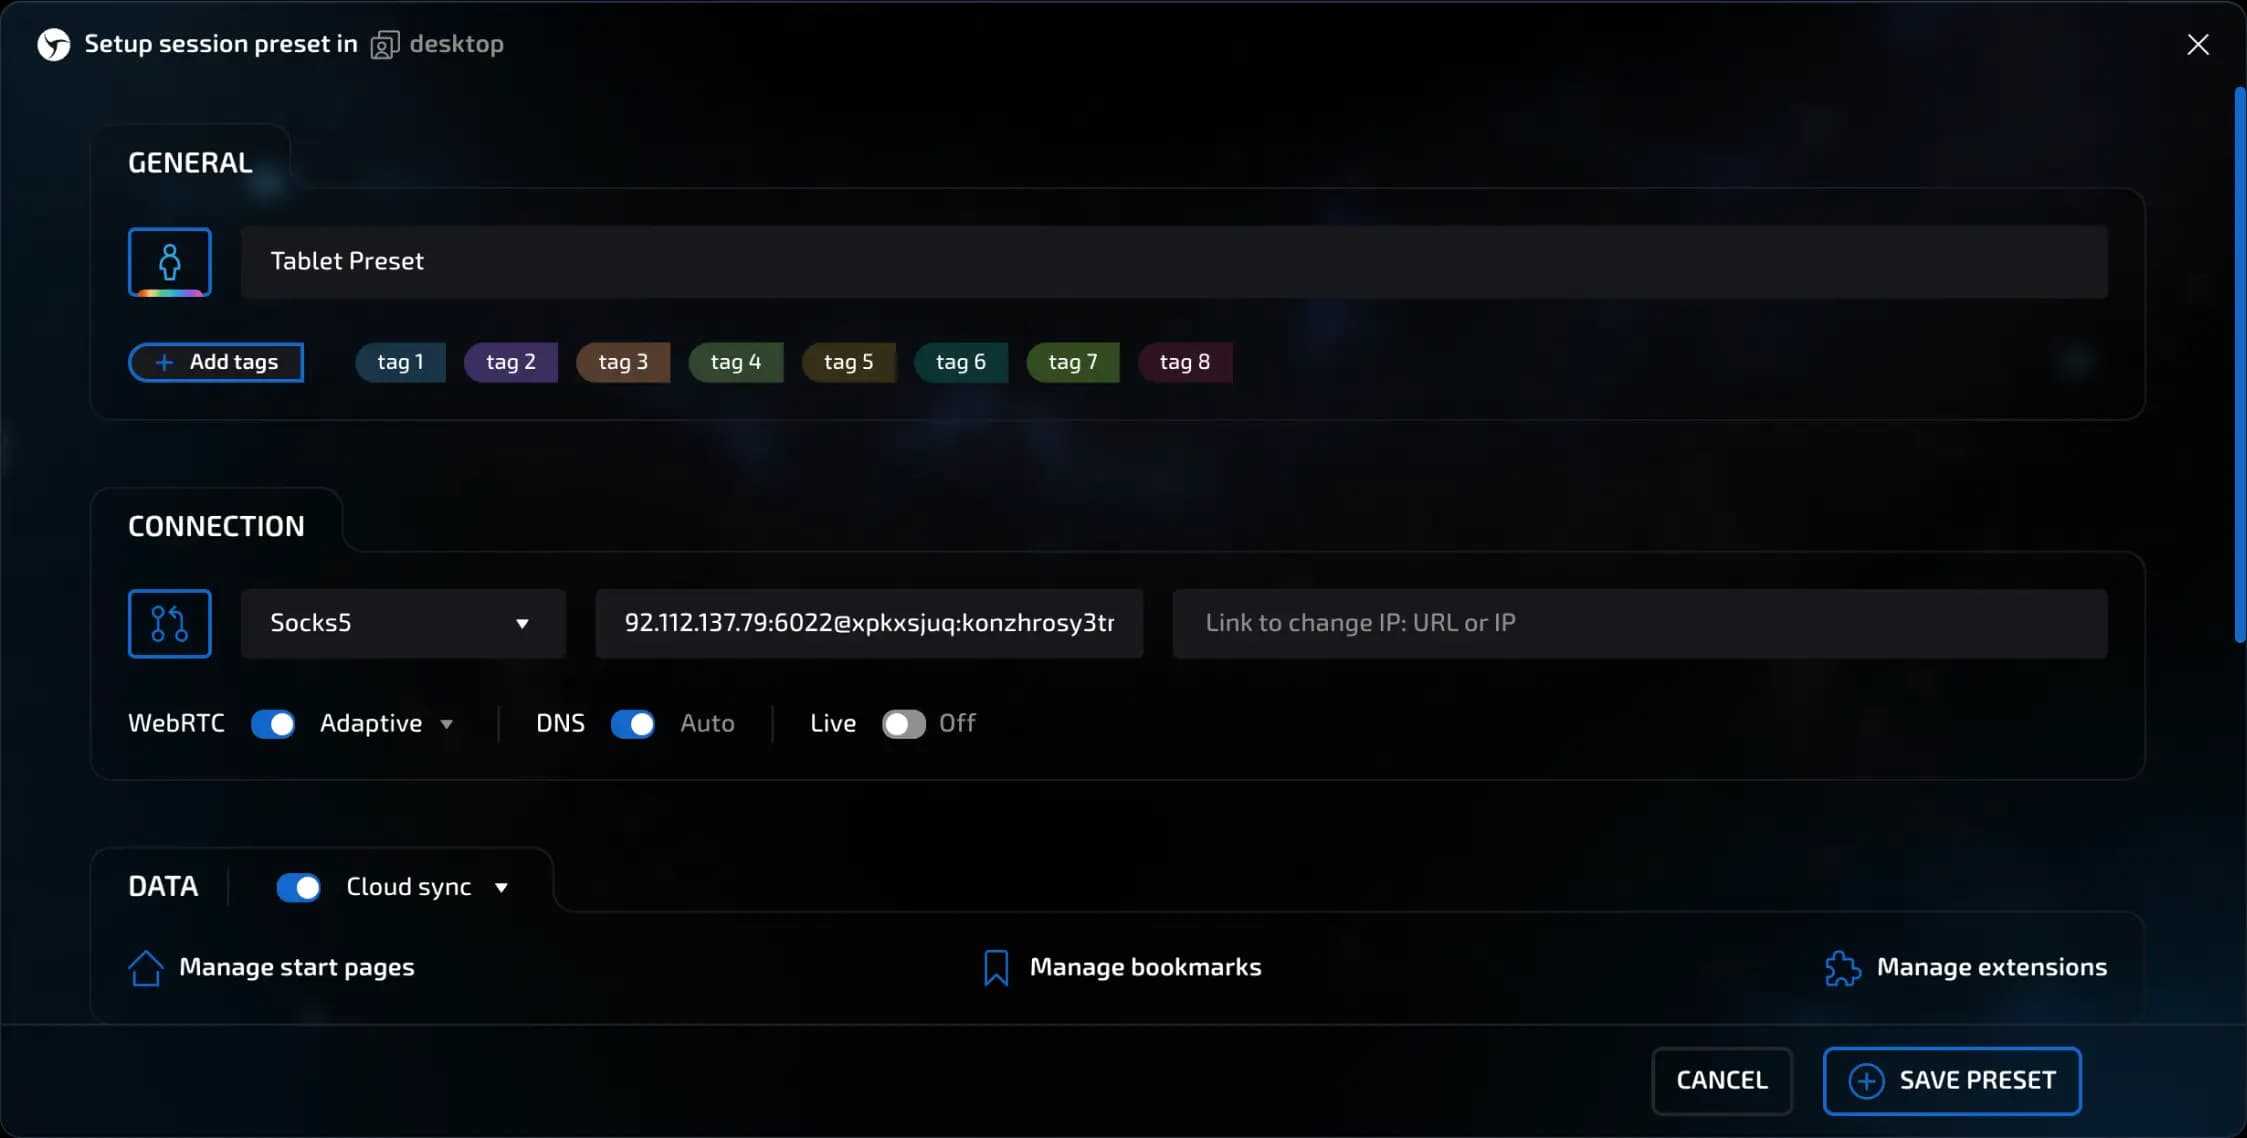Click the puzzle piece extensions icon
Viewport: 2247px width, 1138px height.
[x=1842, y=967]
